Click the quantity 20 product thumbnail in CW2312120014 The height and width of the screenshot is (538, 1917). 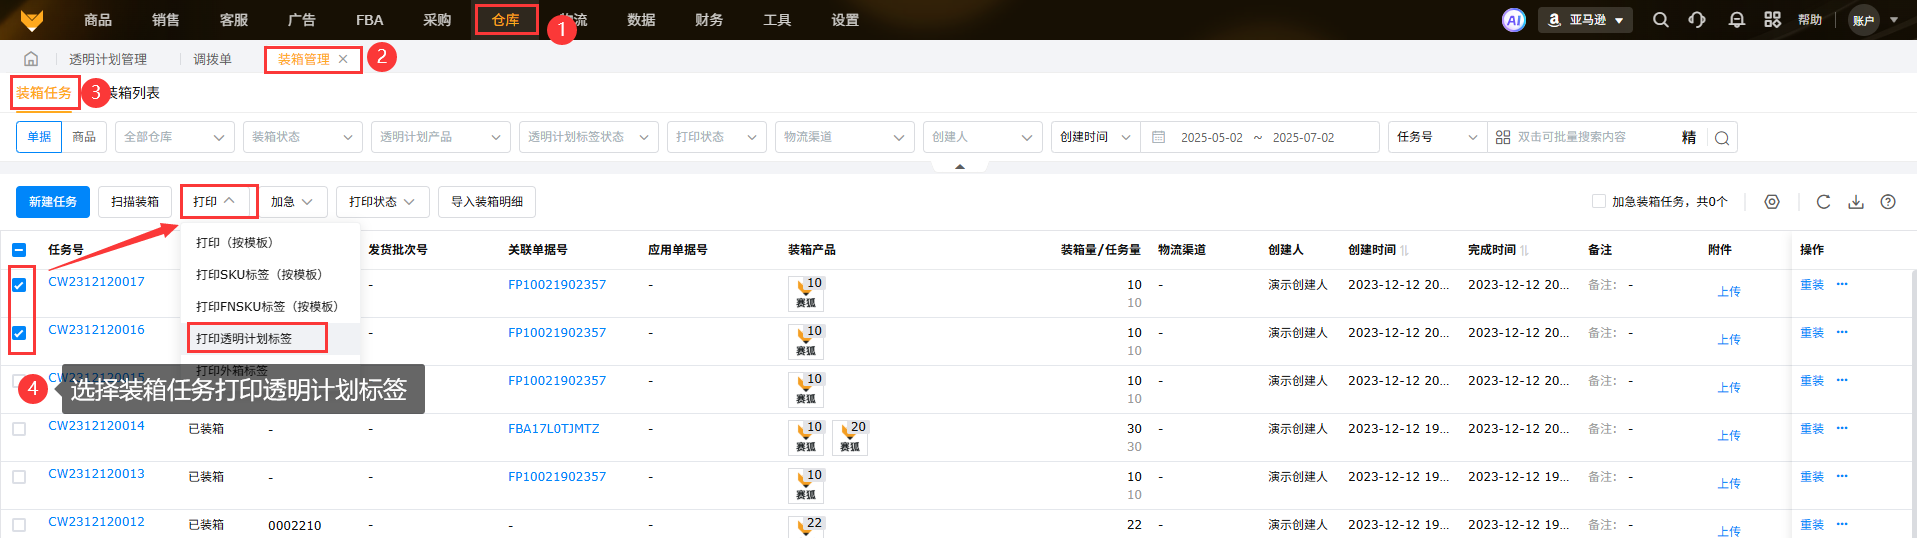point(850,437)
